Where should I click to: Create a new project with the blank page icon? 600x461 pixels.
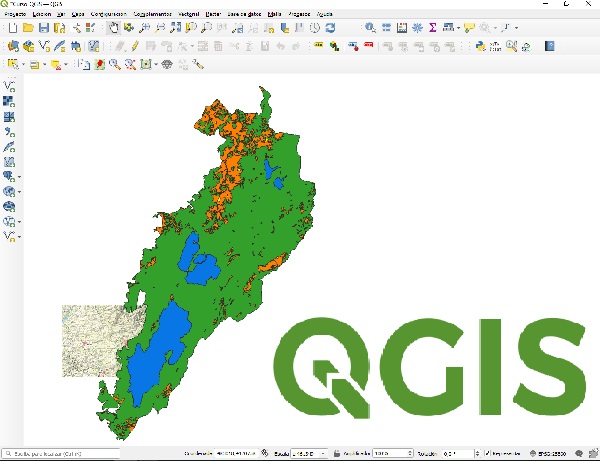pos(13,28)
